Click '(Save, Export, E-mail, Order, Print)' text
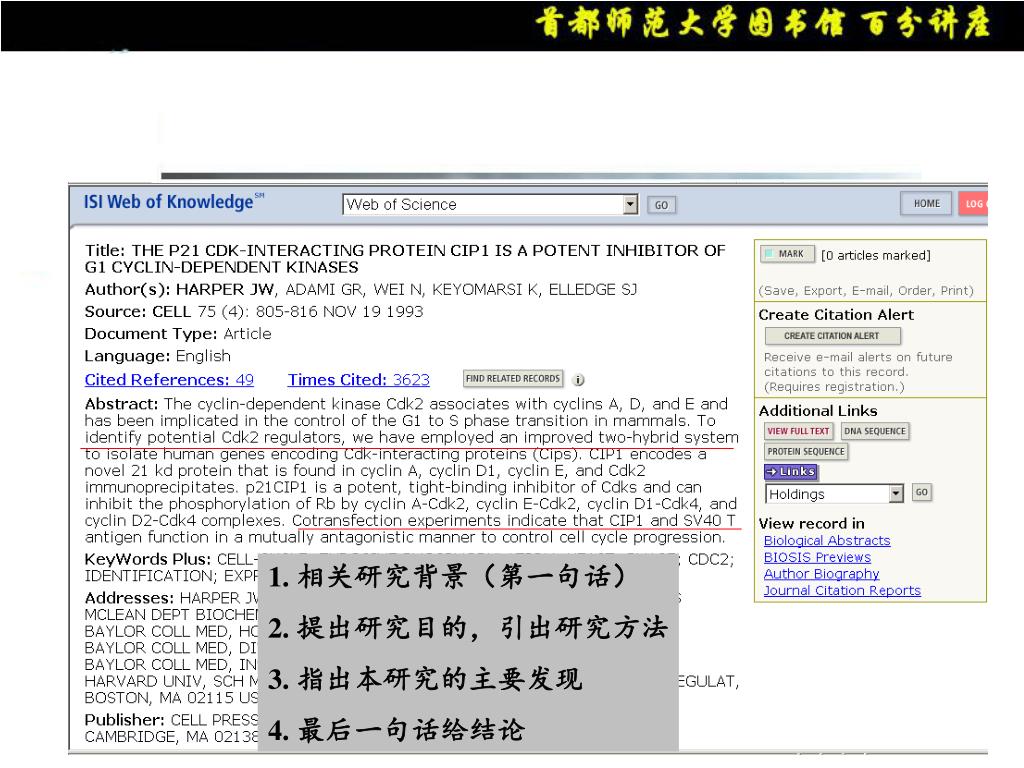Viewport: 1024px width, 768px height. pyautogui.click(x=865, y=291)
